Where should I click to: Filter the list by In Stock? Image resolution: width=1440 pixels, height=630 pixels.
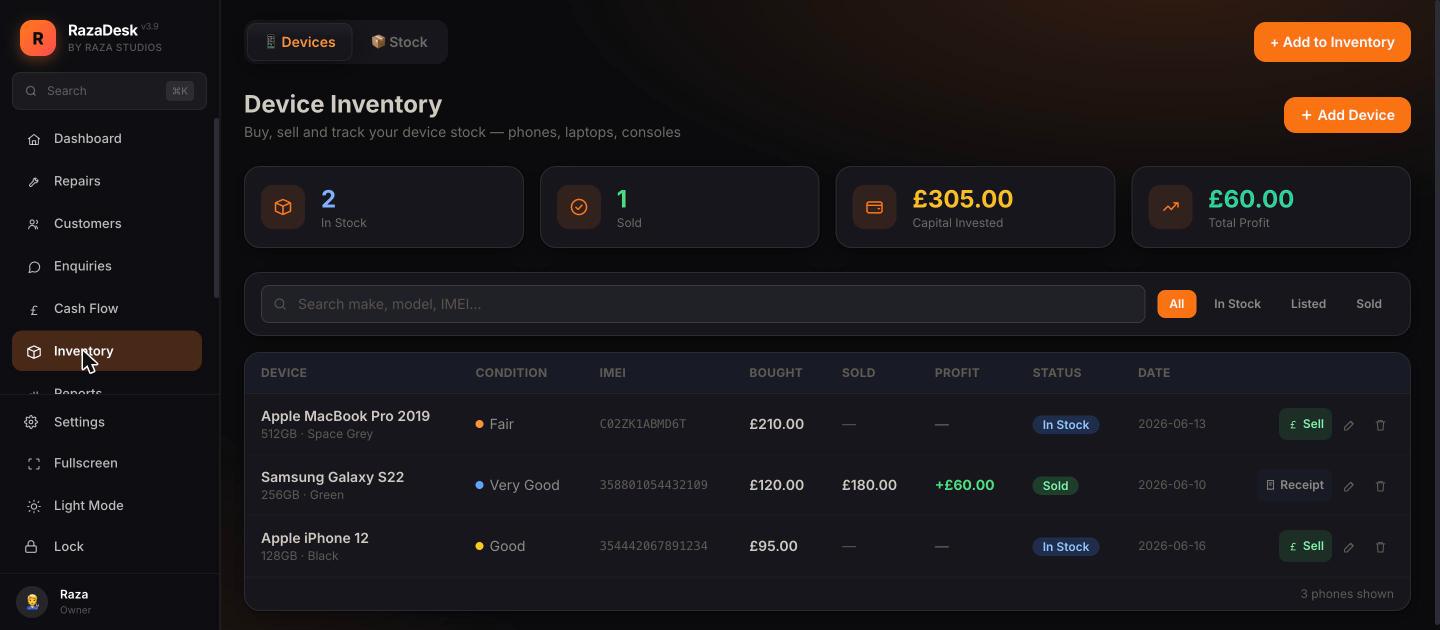click(1237, 304)
